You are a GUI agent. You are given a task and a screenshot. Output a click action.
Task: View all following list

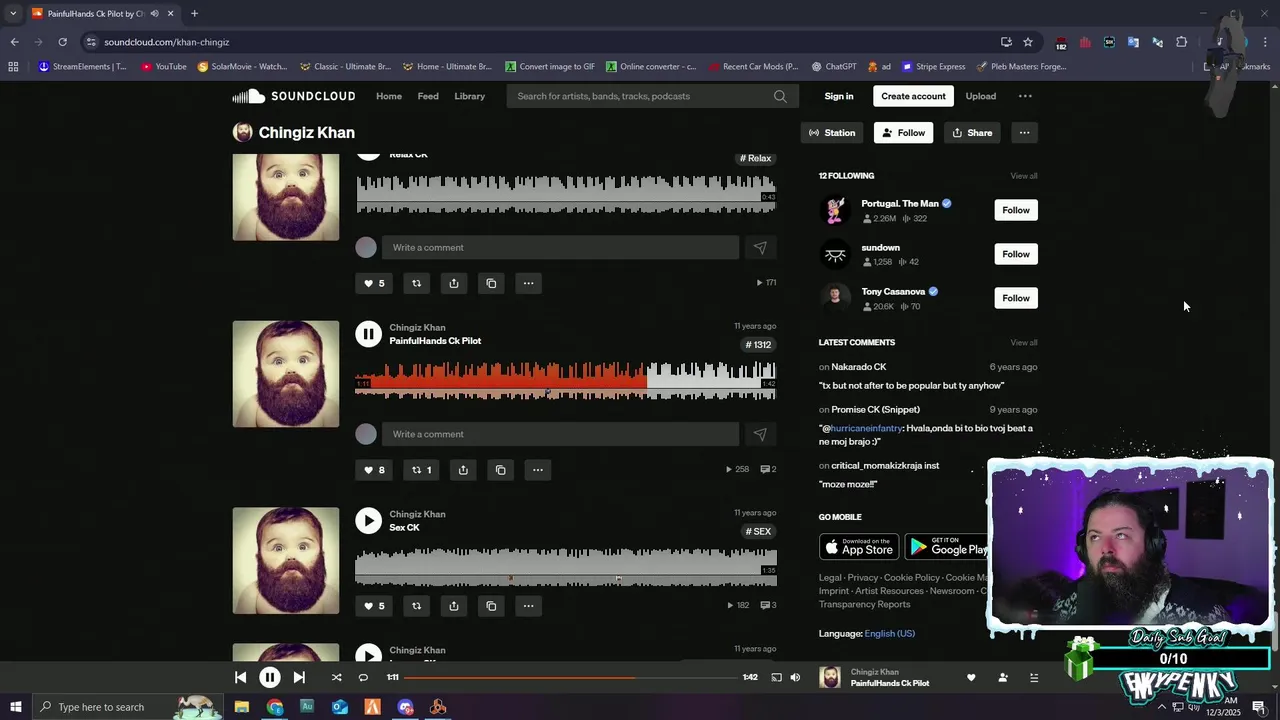point(1024,176)
